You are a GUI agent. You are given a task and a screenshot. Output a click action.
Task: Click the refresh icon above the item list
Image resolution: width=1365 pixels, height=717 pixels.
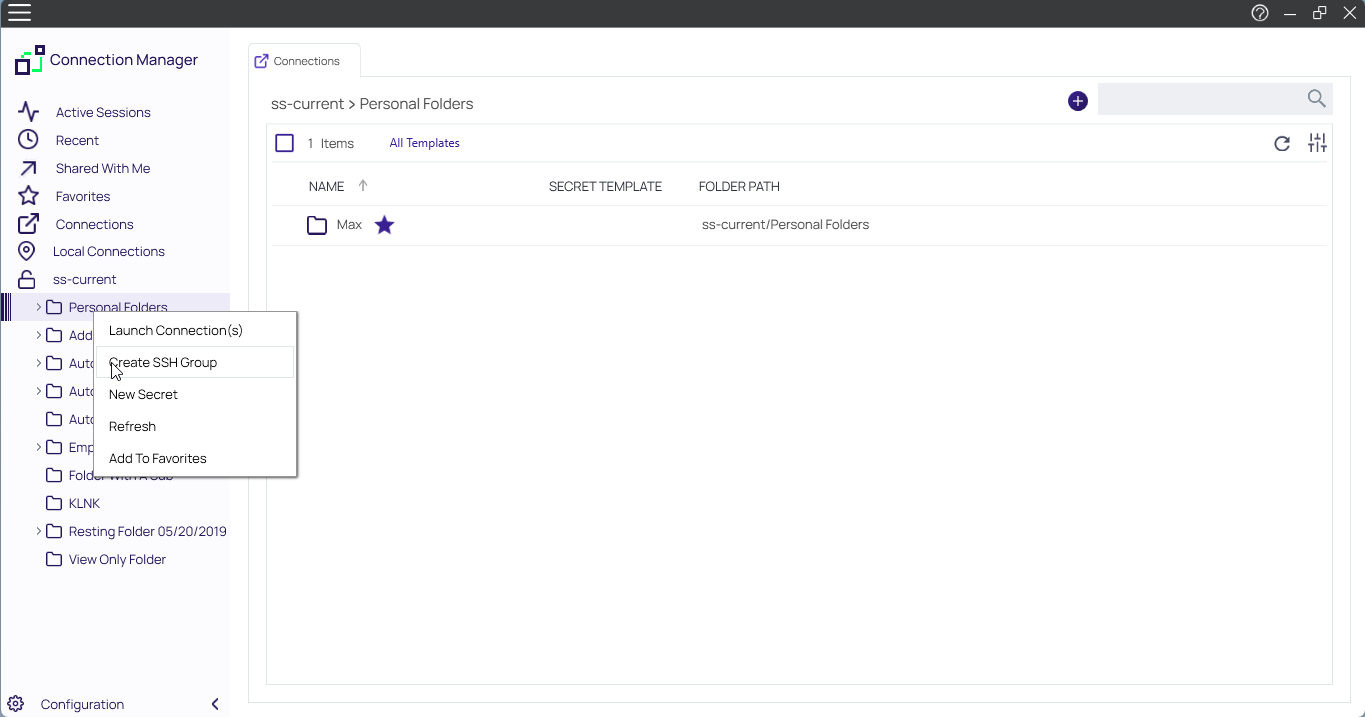click(1282, 143)
